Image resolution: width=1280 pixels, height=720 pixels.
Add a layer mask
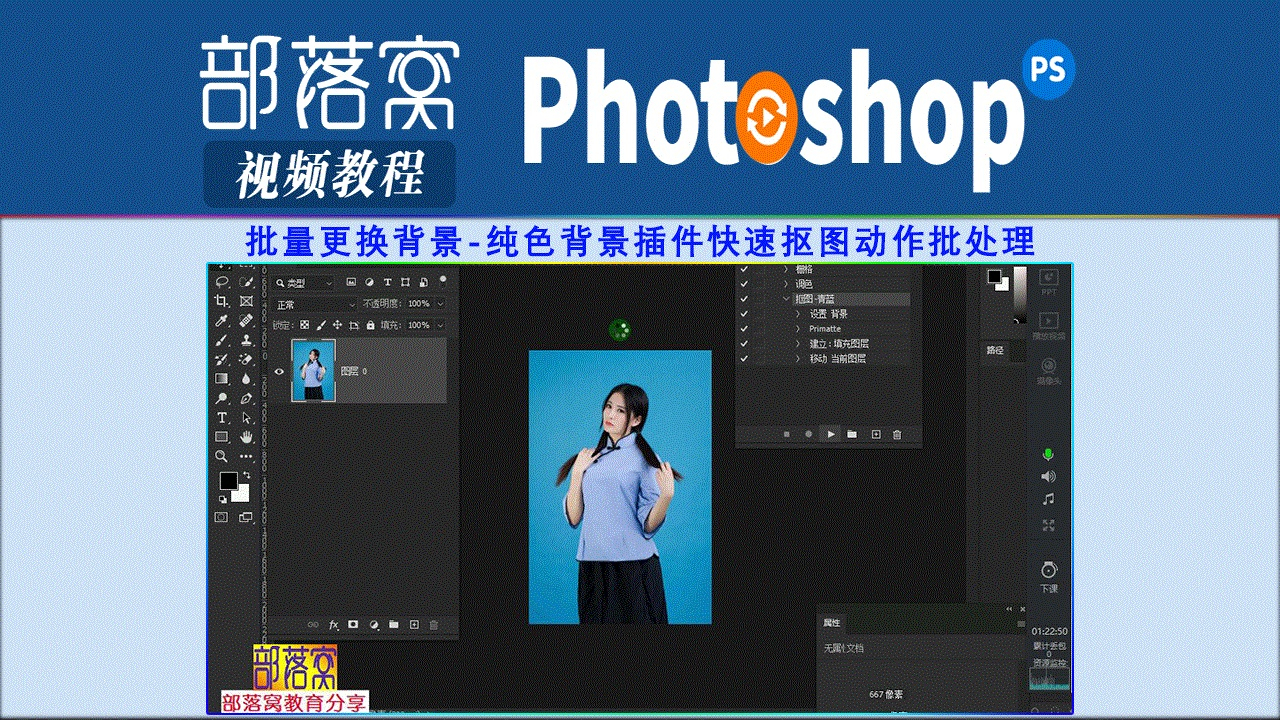(x=353, y=625)
